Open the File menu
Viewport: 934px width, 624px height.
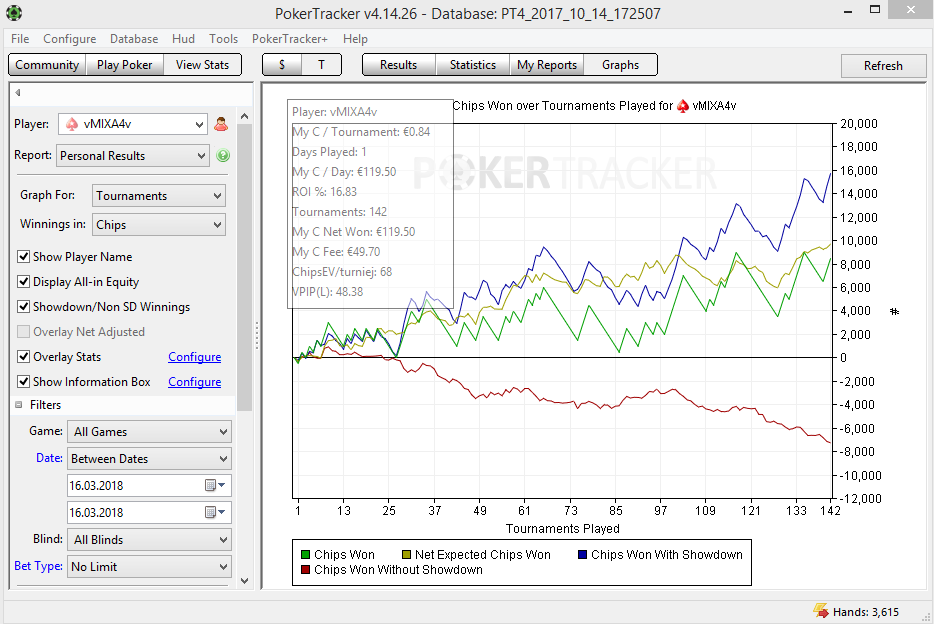point(20,39)
